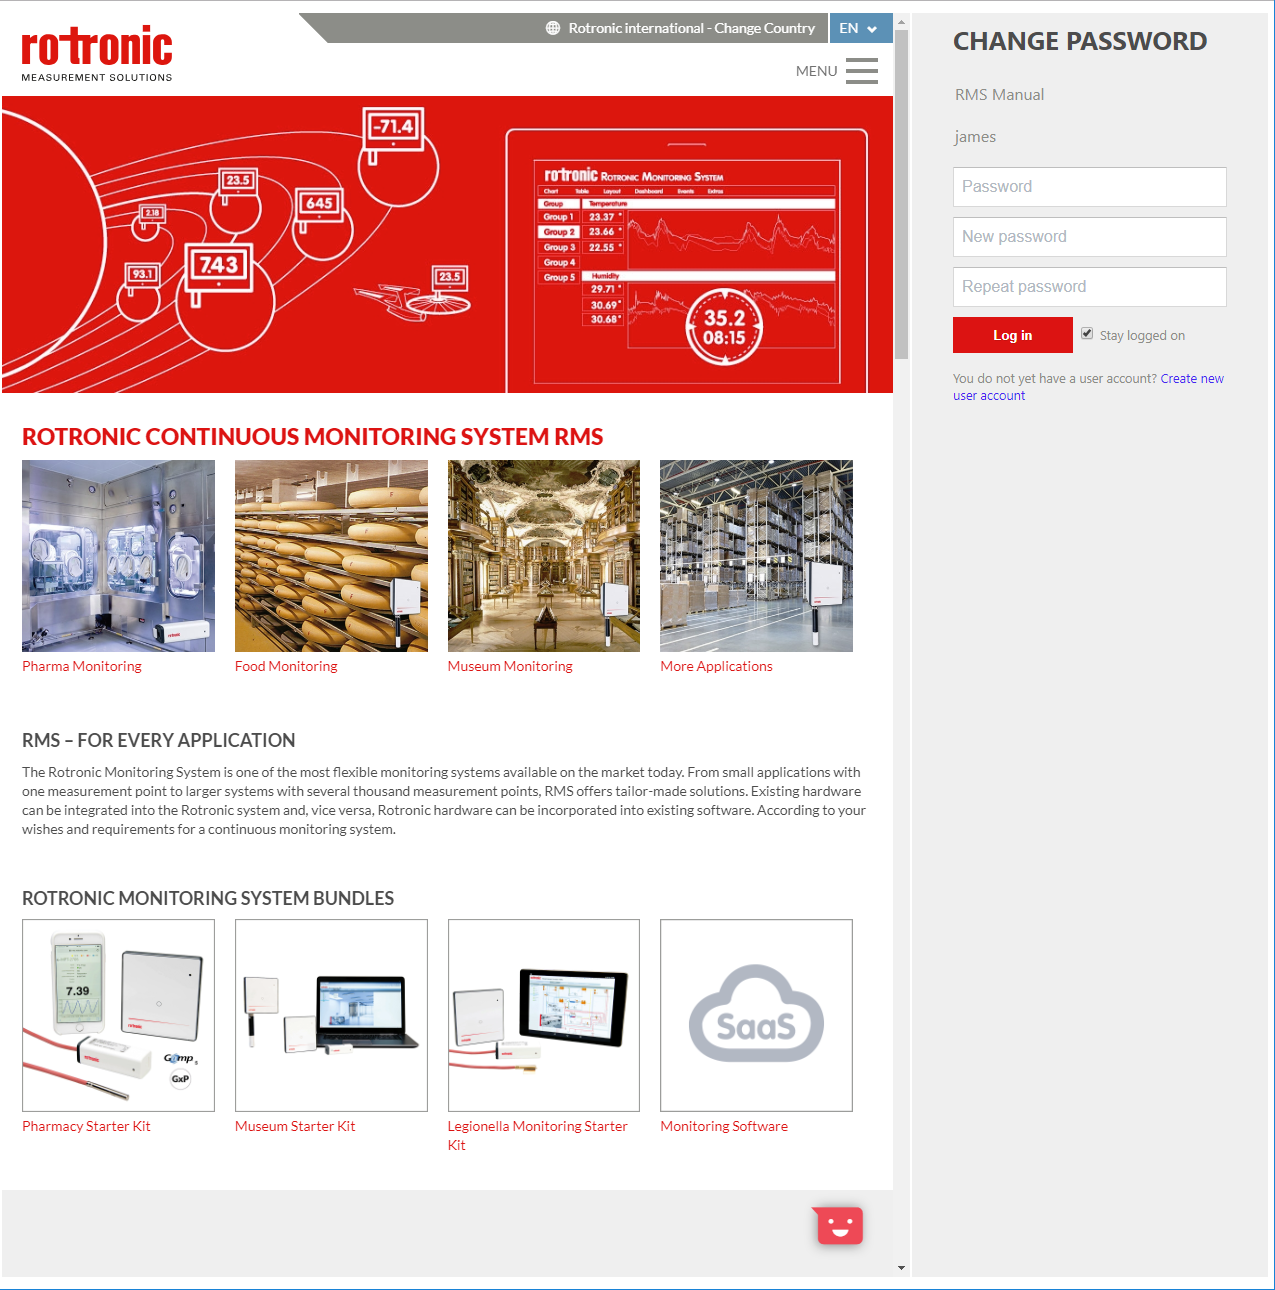Click the Food Monitoring cheese shelves image
The image size is (1275, 1290).
click(331, 556)
